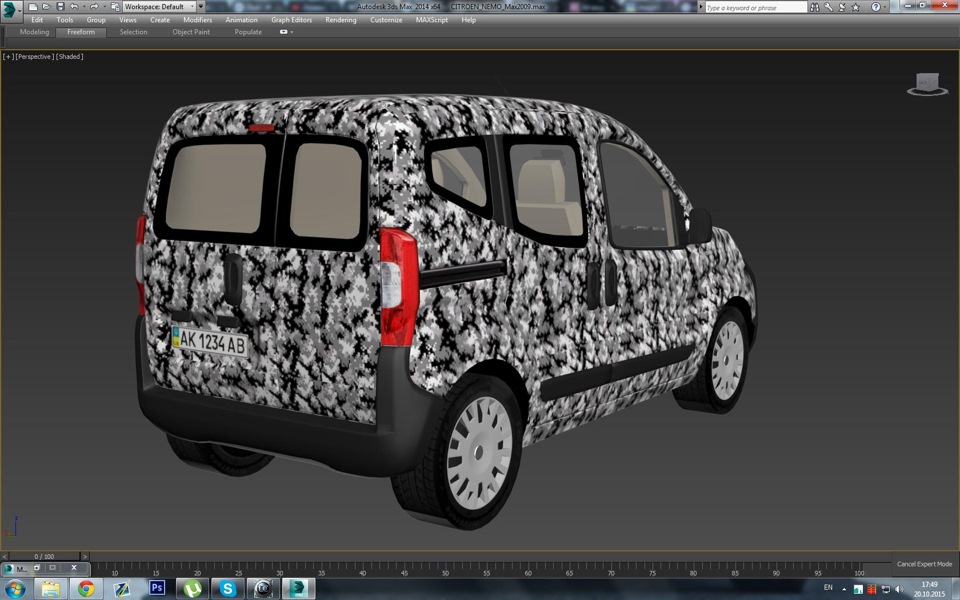The height and width of the screenshot is (600, 960).
Task: Expand the InfoCenter search arrow
Action: [x=701, y=7]
